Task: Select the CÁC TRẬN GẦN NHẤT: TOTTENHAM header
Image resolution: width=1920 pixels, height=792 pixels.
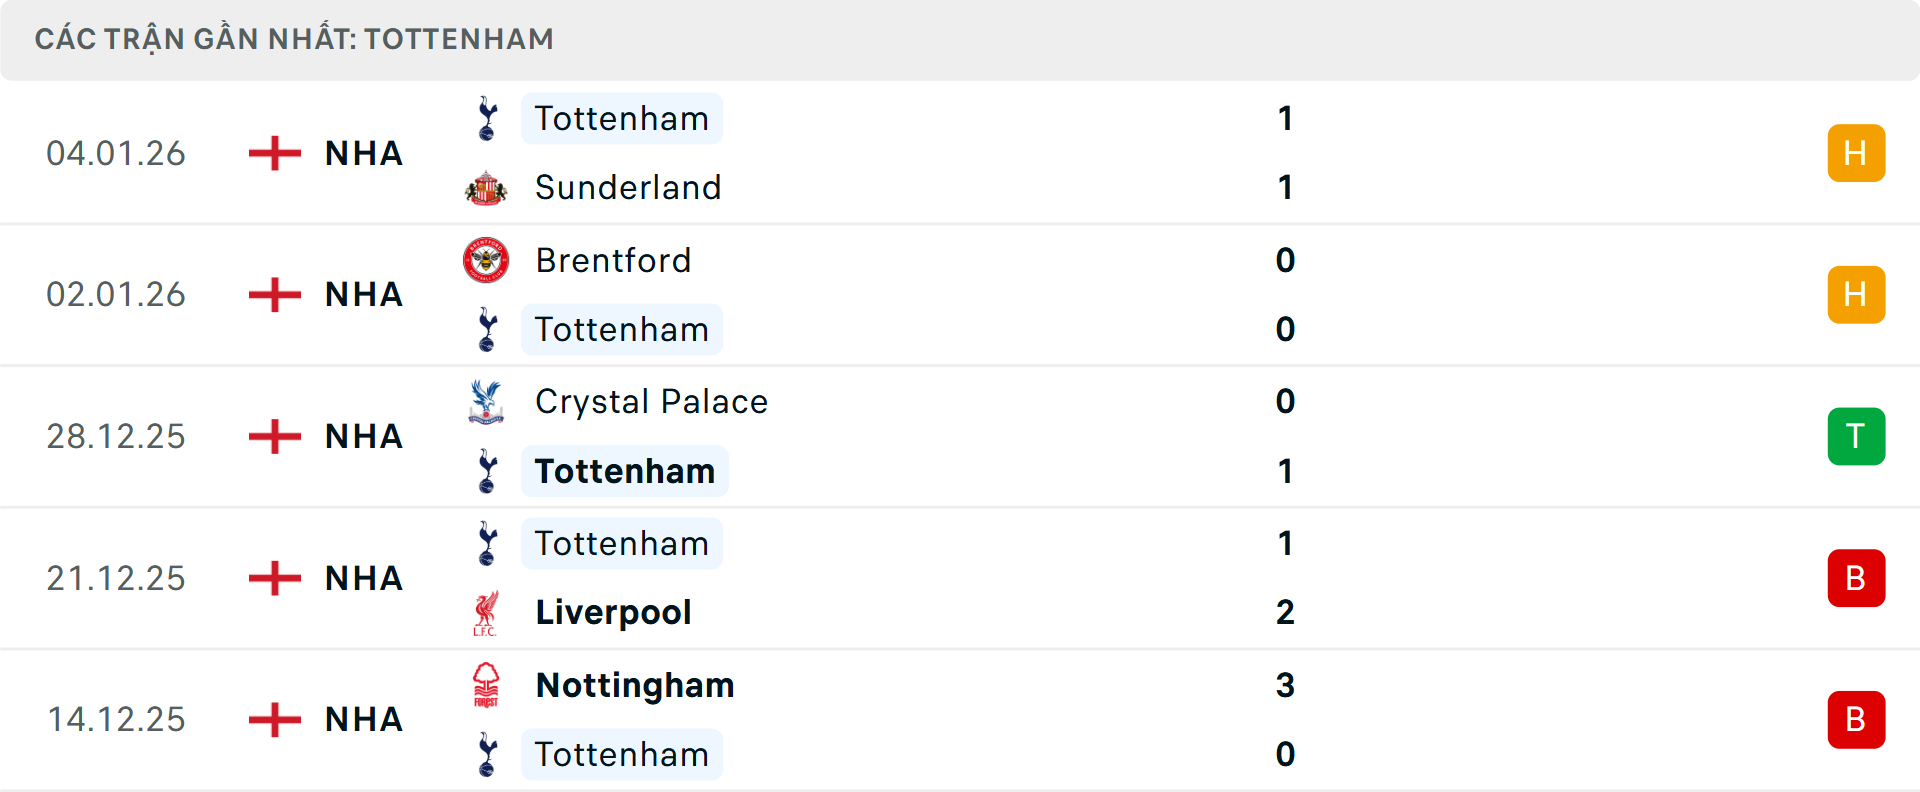Action: tap(294, 39)
